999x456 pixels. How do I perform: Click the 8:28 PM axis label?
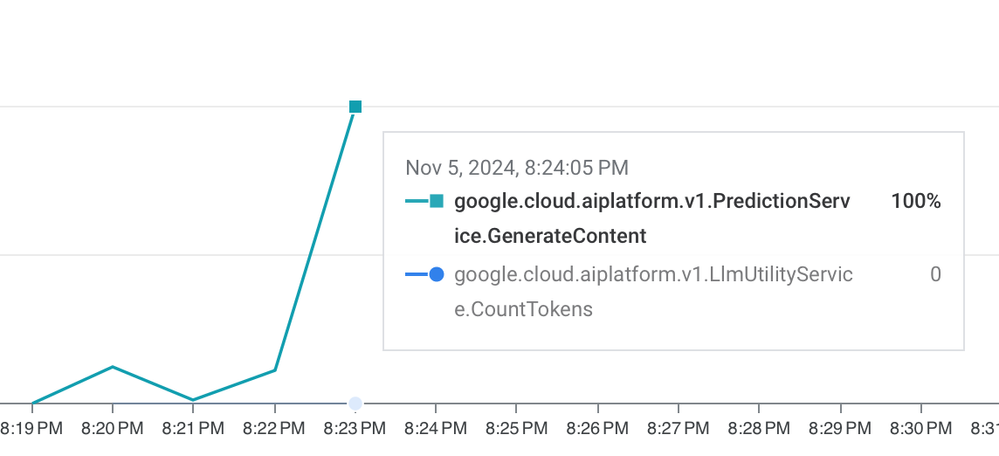click(x=759, y=429)
